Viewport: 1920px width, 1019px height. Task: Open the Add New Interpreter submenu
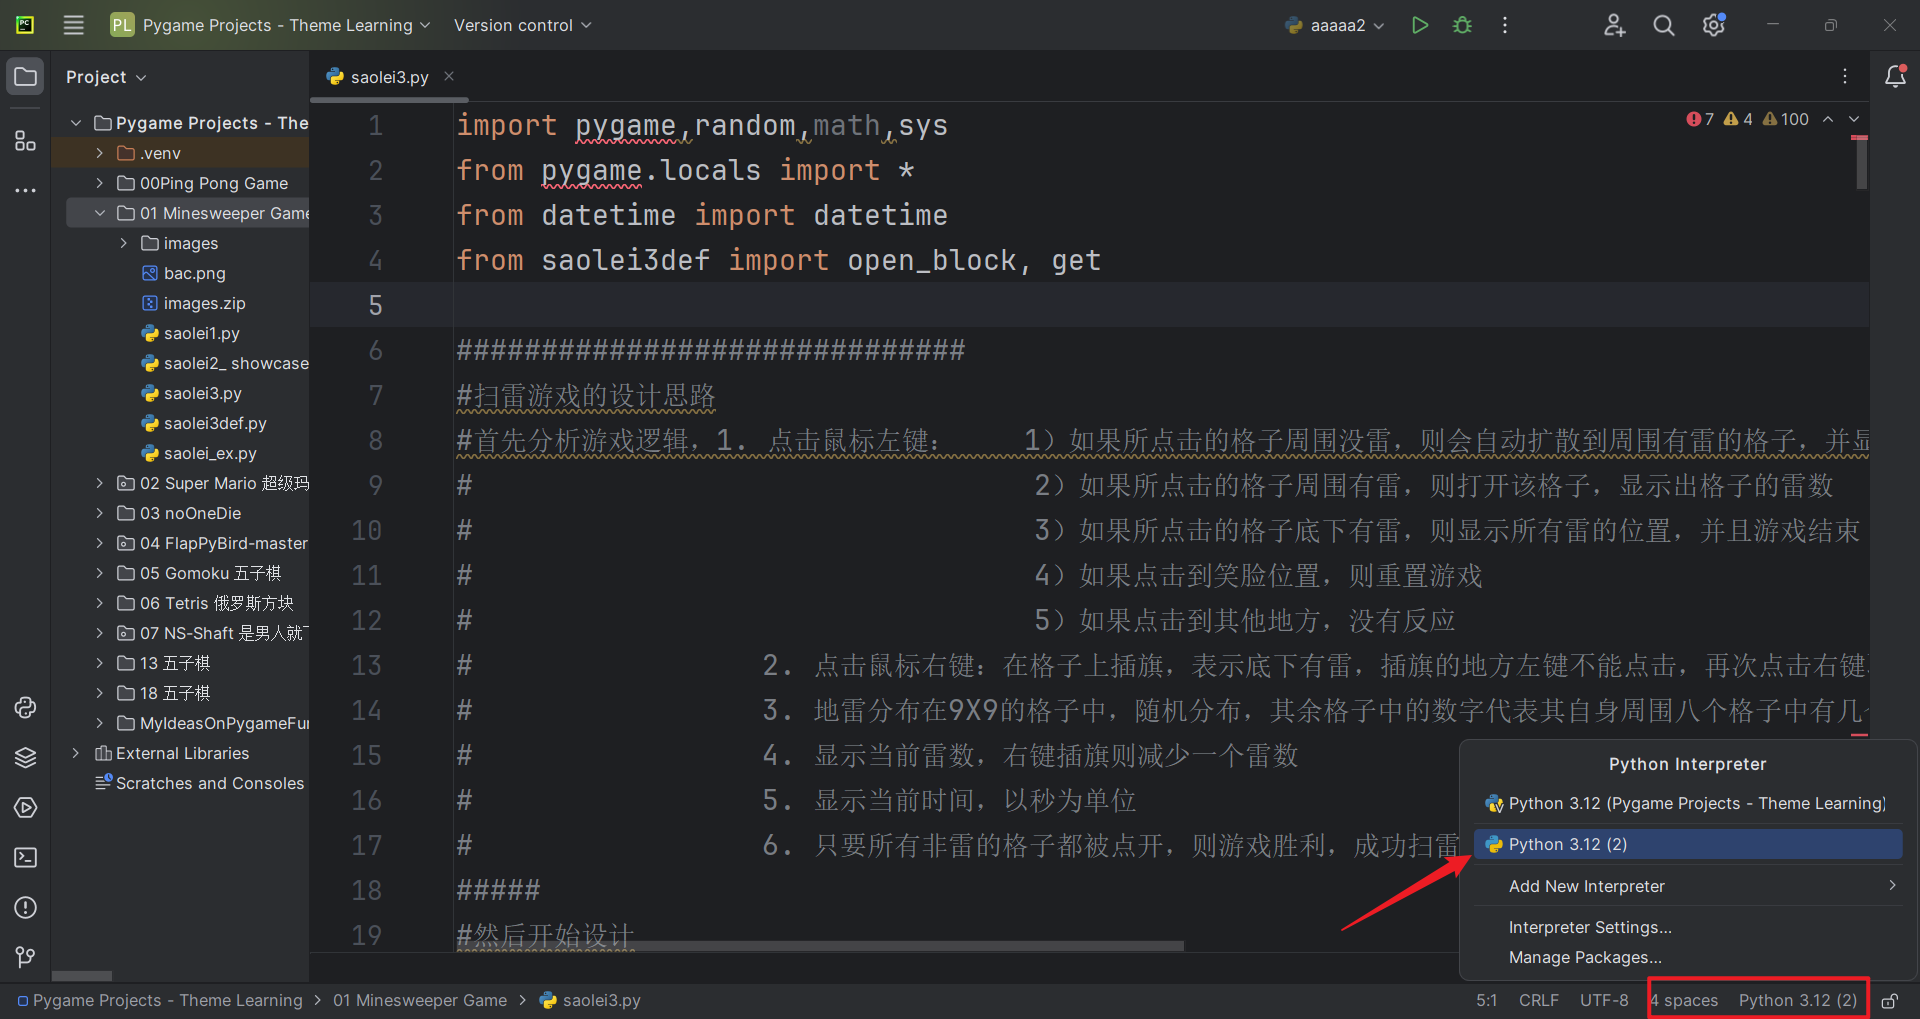coord(1688,886)
